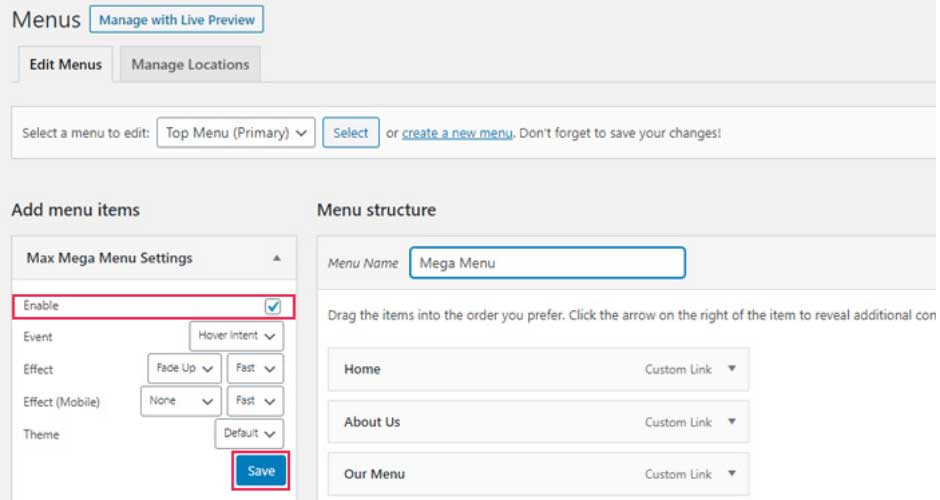Toggle the Enable checkbox for Max Mega Menu
The height and width of the screenshot is (500, 940).
pos(273,306)
